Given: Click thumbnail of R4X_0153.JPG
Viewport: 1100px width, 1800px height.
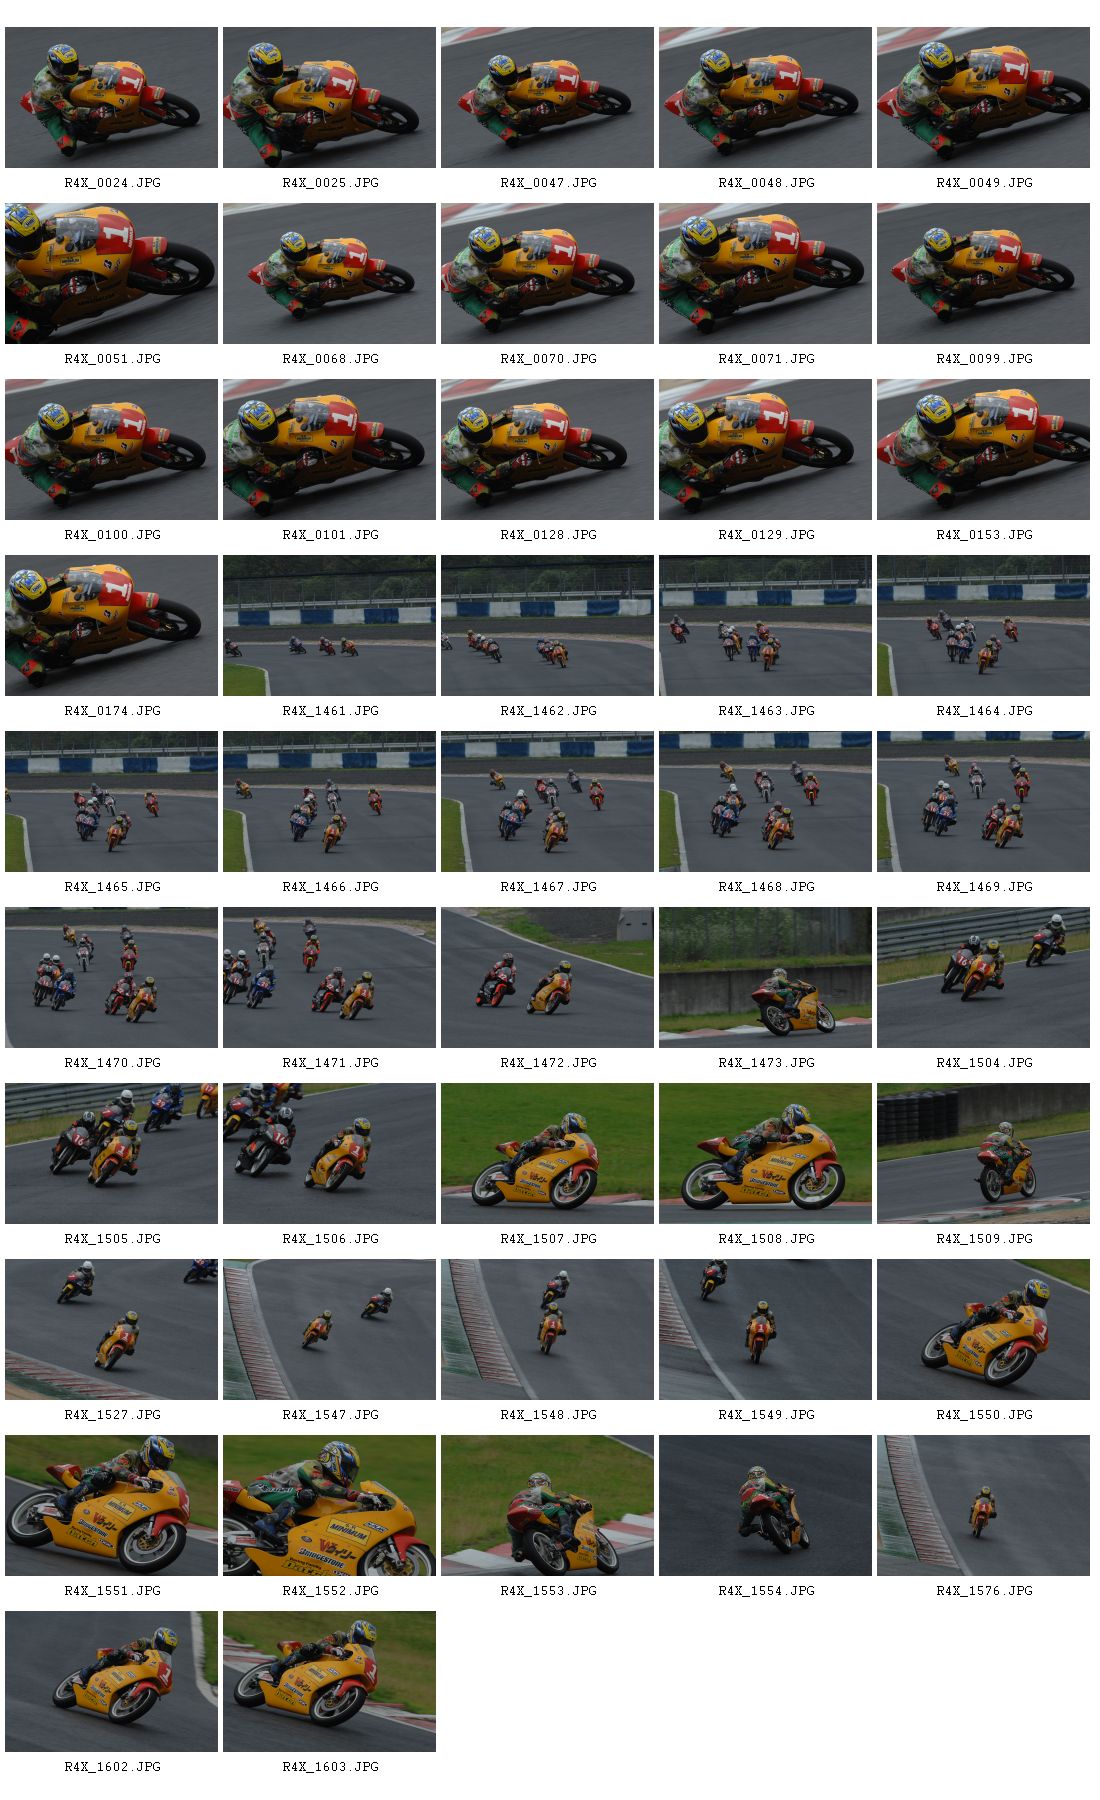Looking at the screenshot, I should [x=983, y=449].
